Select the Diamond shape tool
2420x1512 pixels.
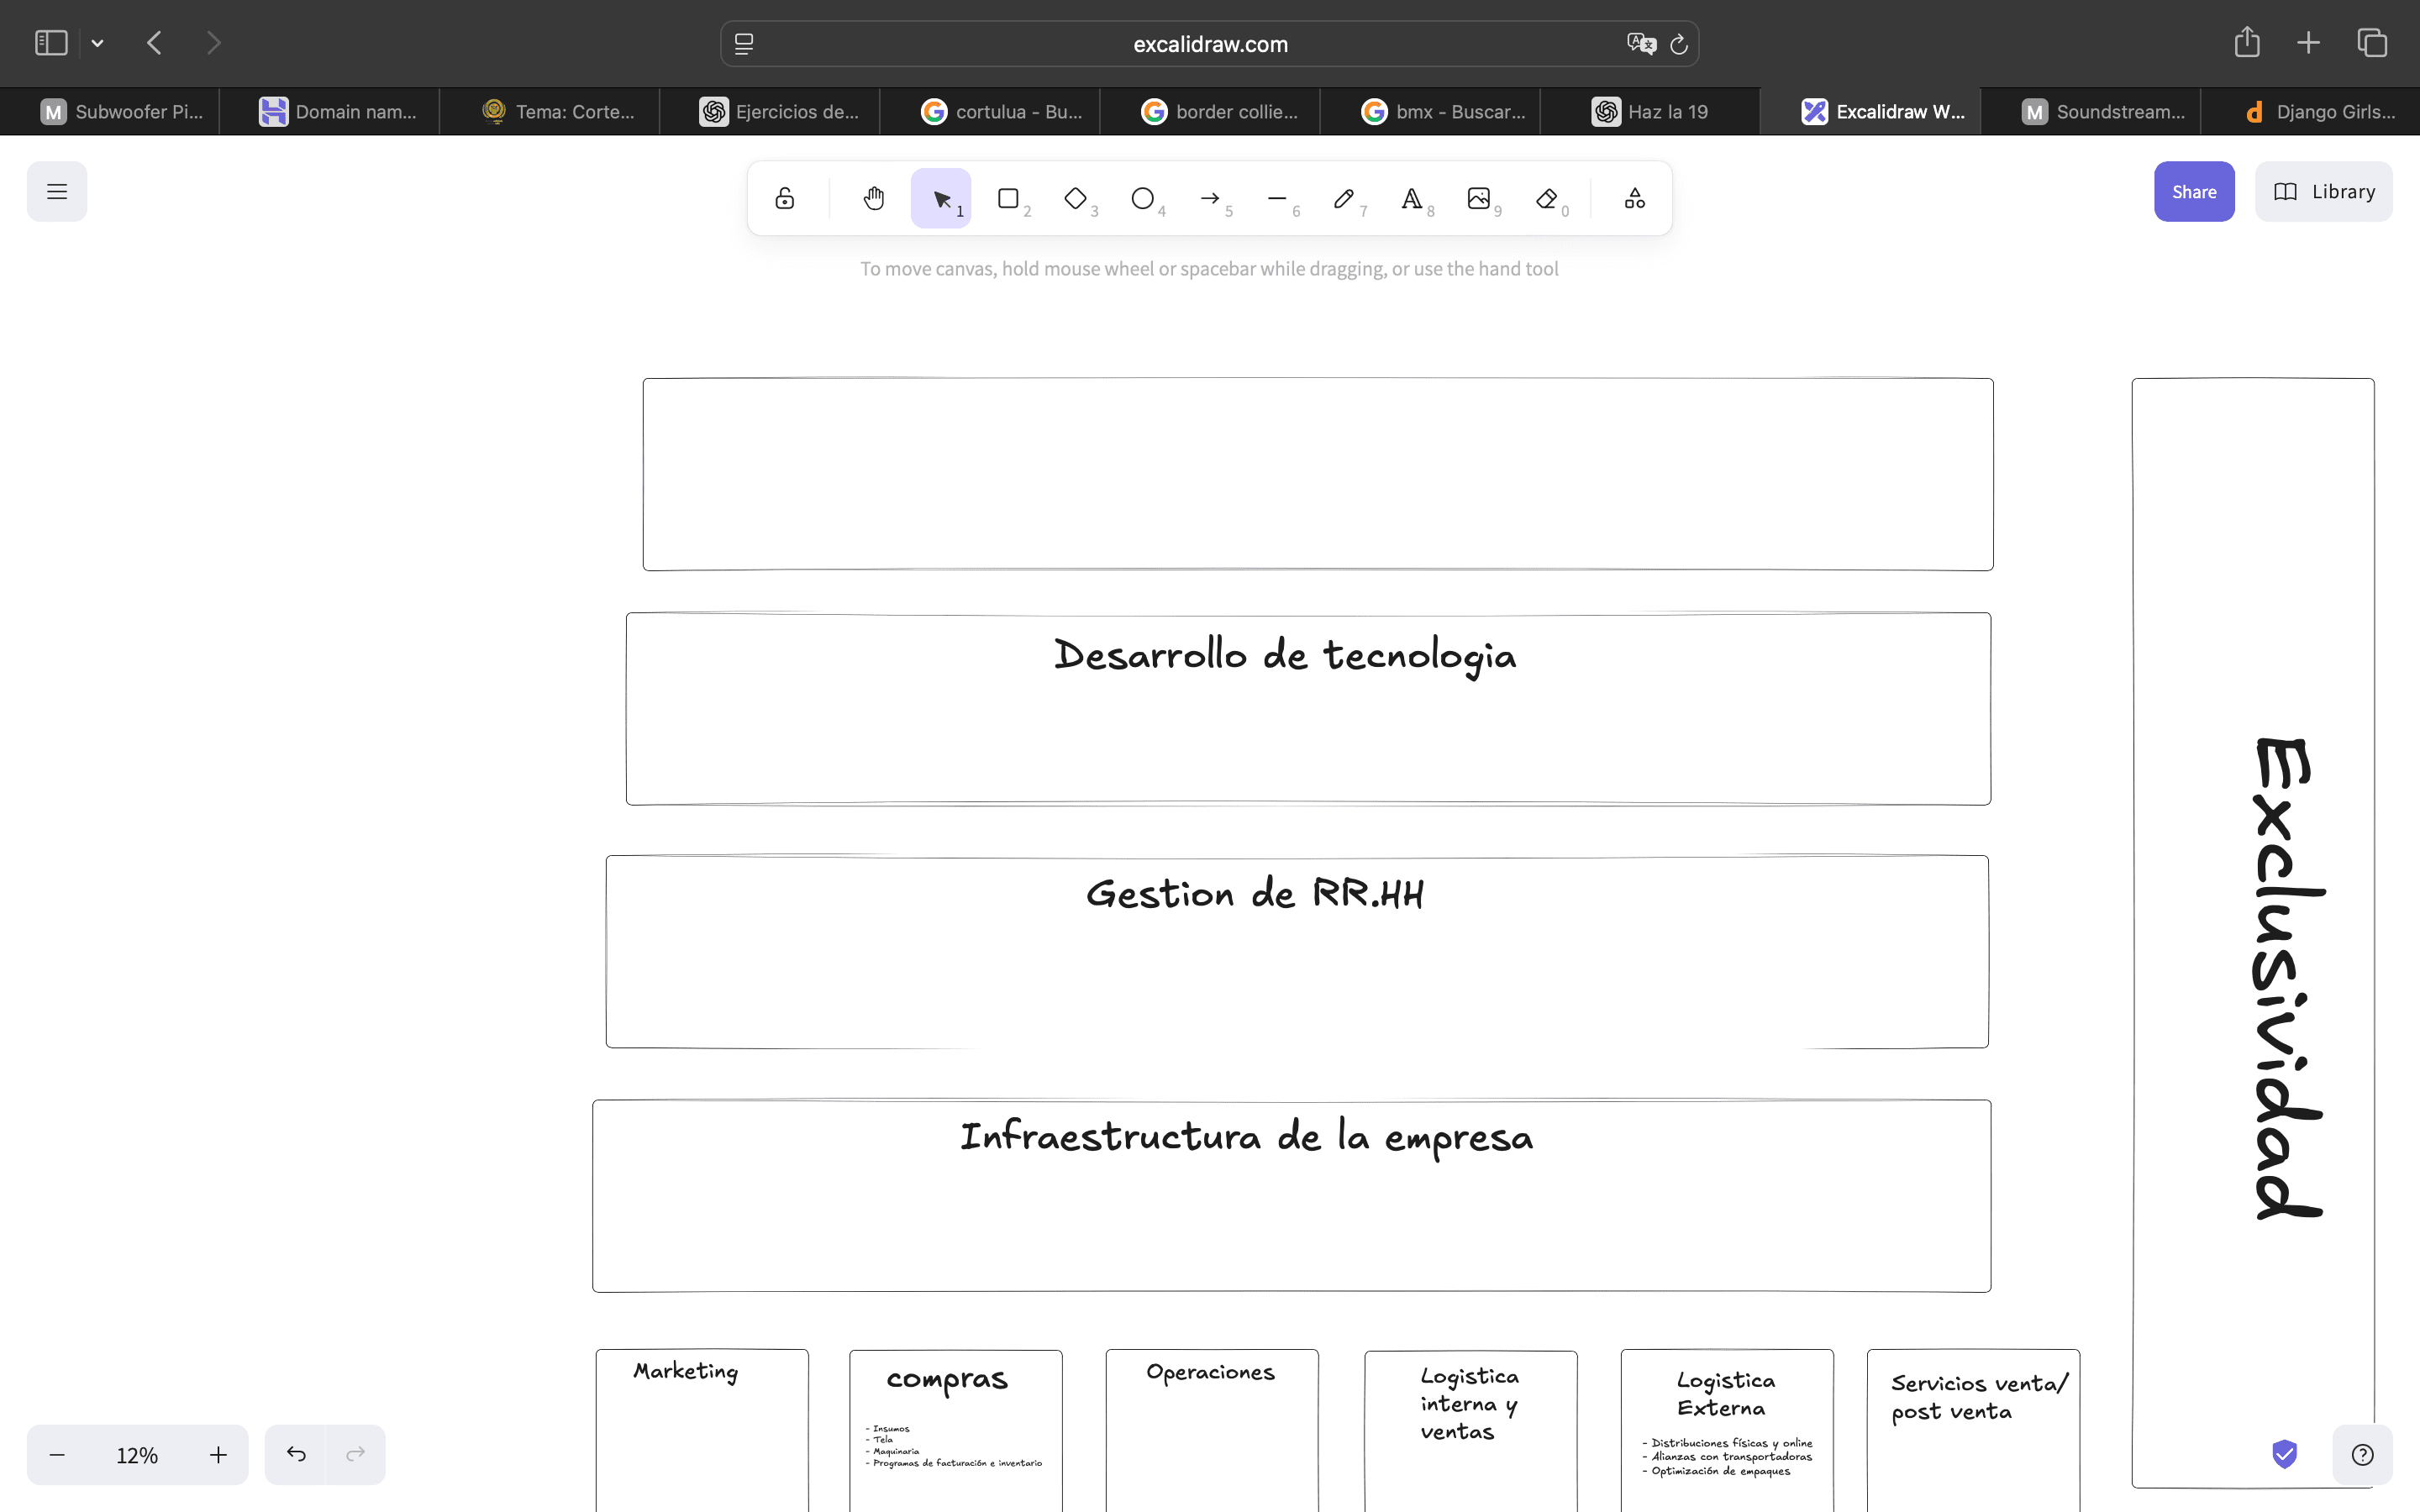(x=1075, y=198)
